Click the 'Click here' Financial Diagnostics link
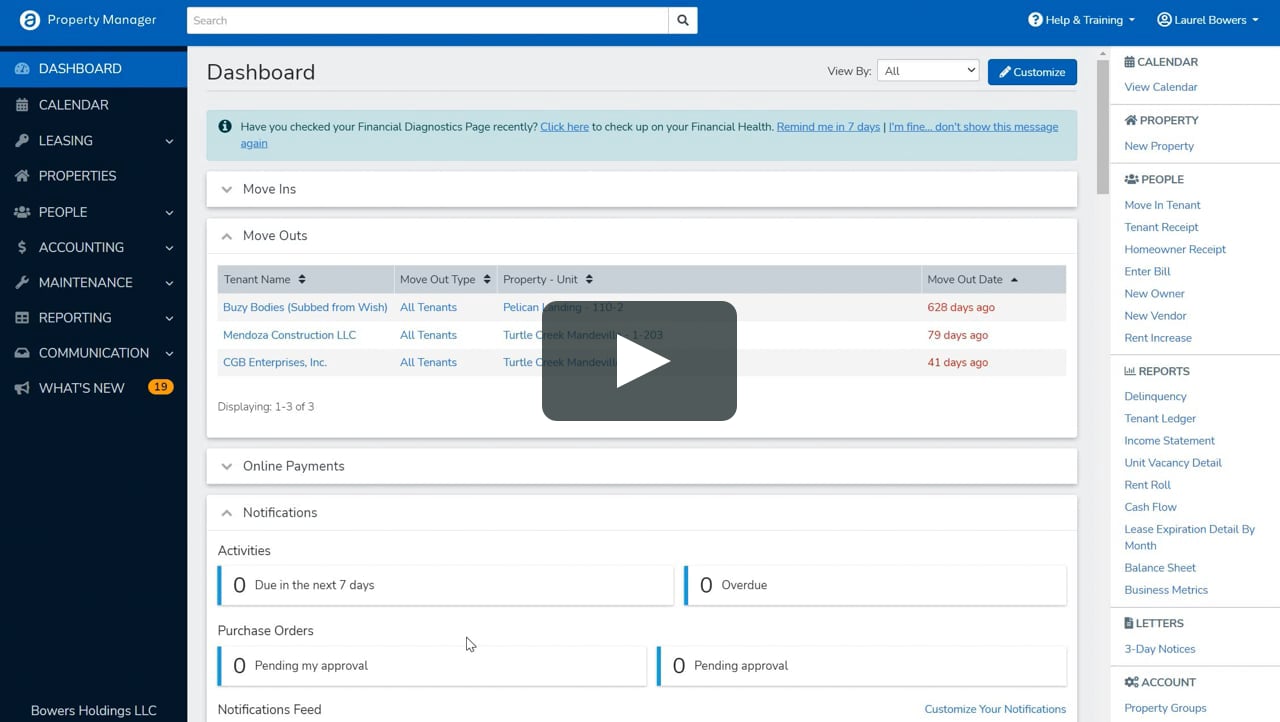 pos(564,127)
